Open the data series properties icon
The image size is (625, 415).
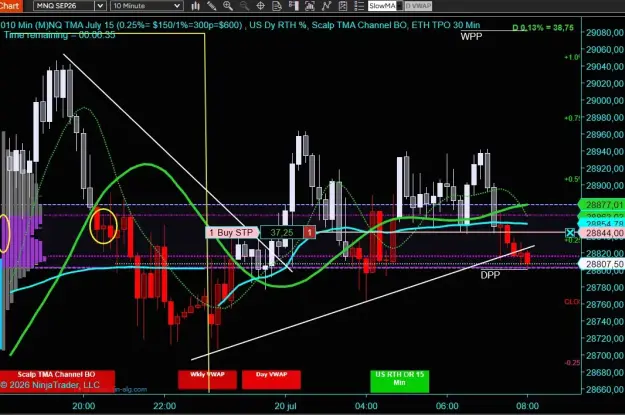(x=277, y=6)
